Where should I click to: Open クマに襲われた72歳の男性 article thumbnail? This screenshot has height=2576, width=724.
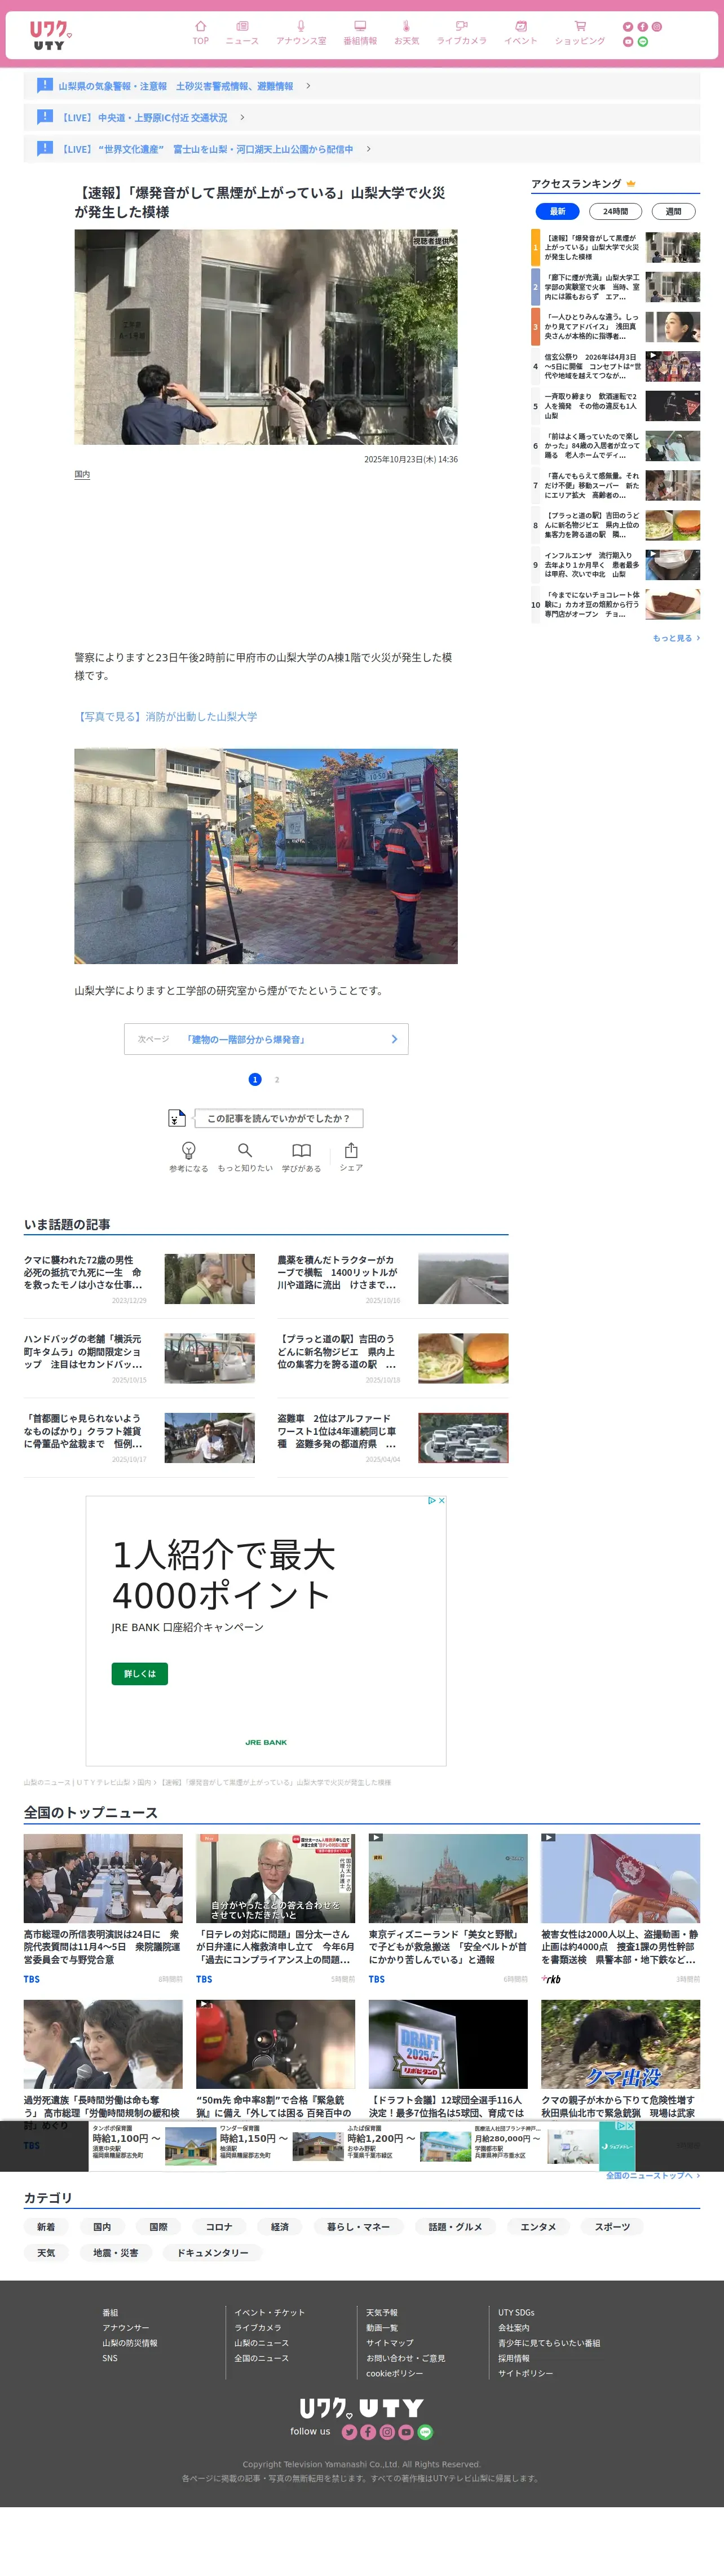(210, 1279)
